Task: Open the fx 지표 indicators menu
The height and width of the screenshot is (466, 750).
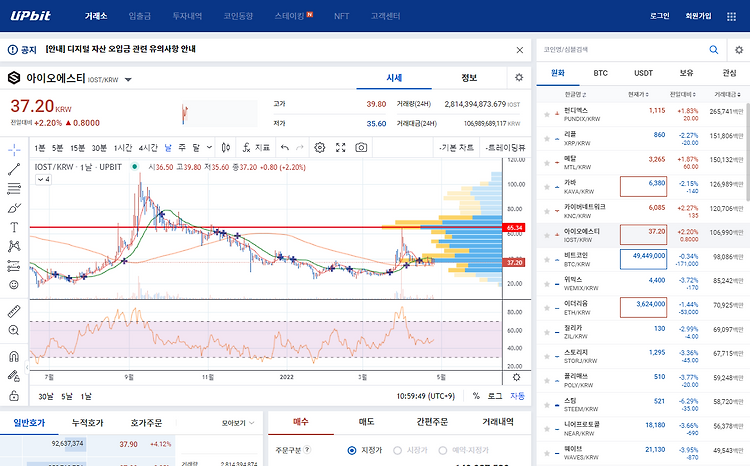Action: click(x=256, y=148)
